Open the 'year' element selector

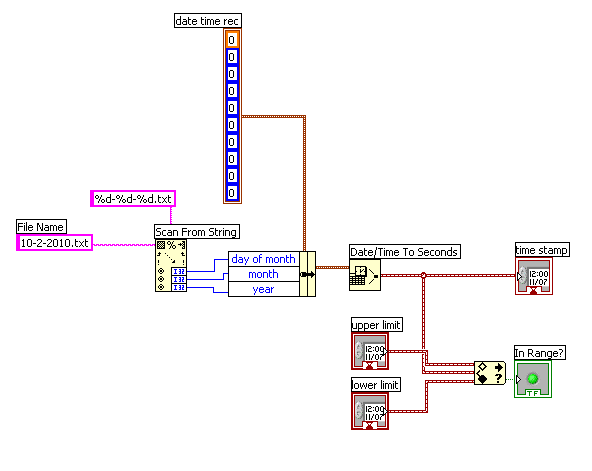click(264, 289)
